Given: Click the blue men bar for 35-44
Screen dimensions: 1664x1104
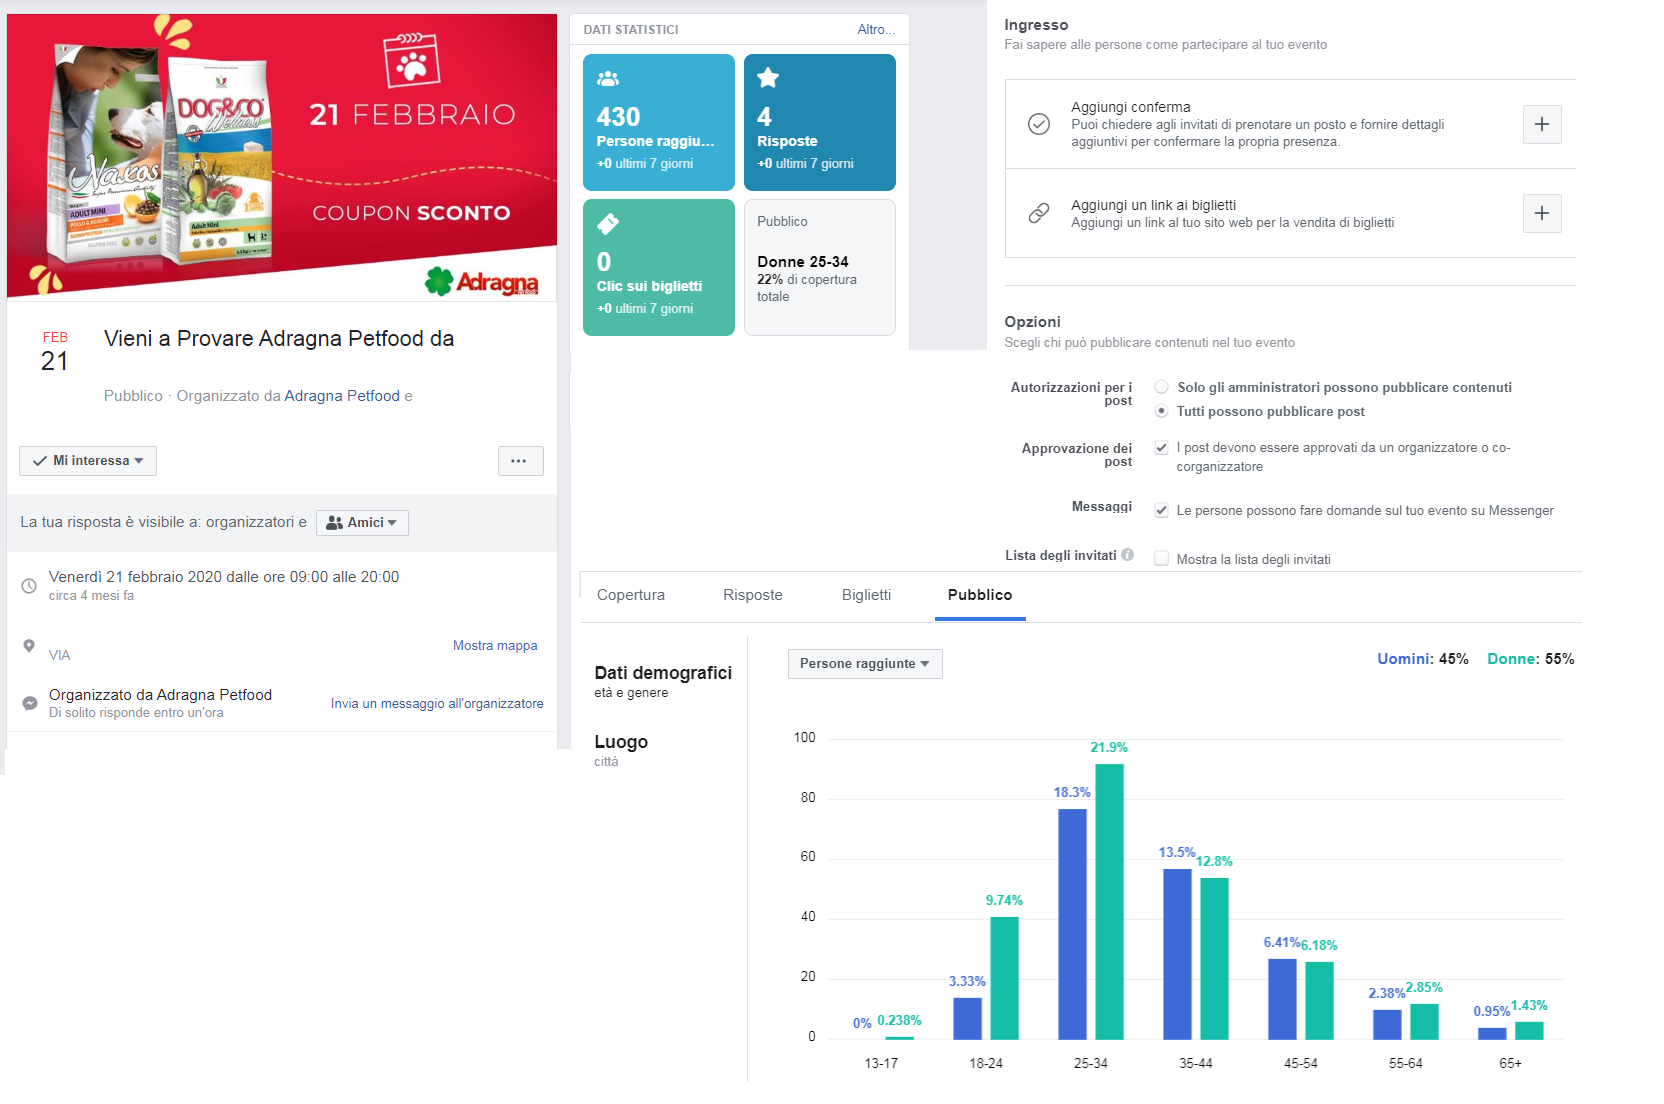Looking at the screenshot, I should pyautogui.click(x=1177, y=954).
